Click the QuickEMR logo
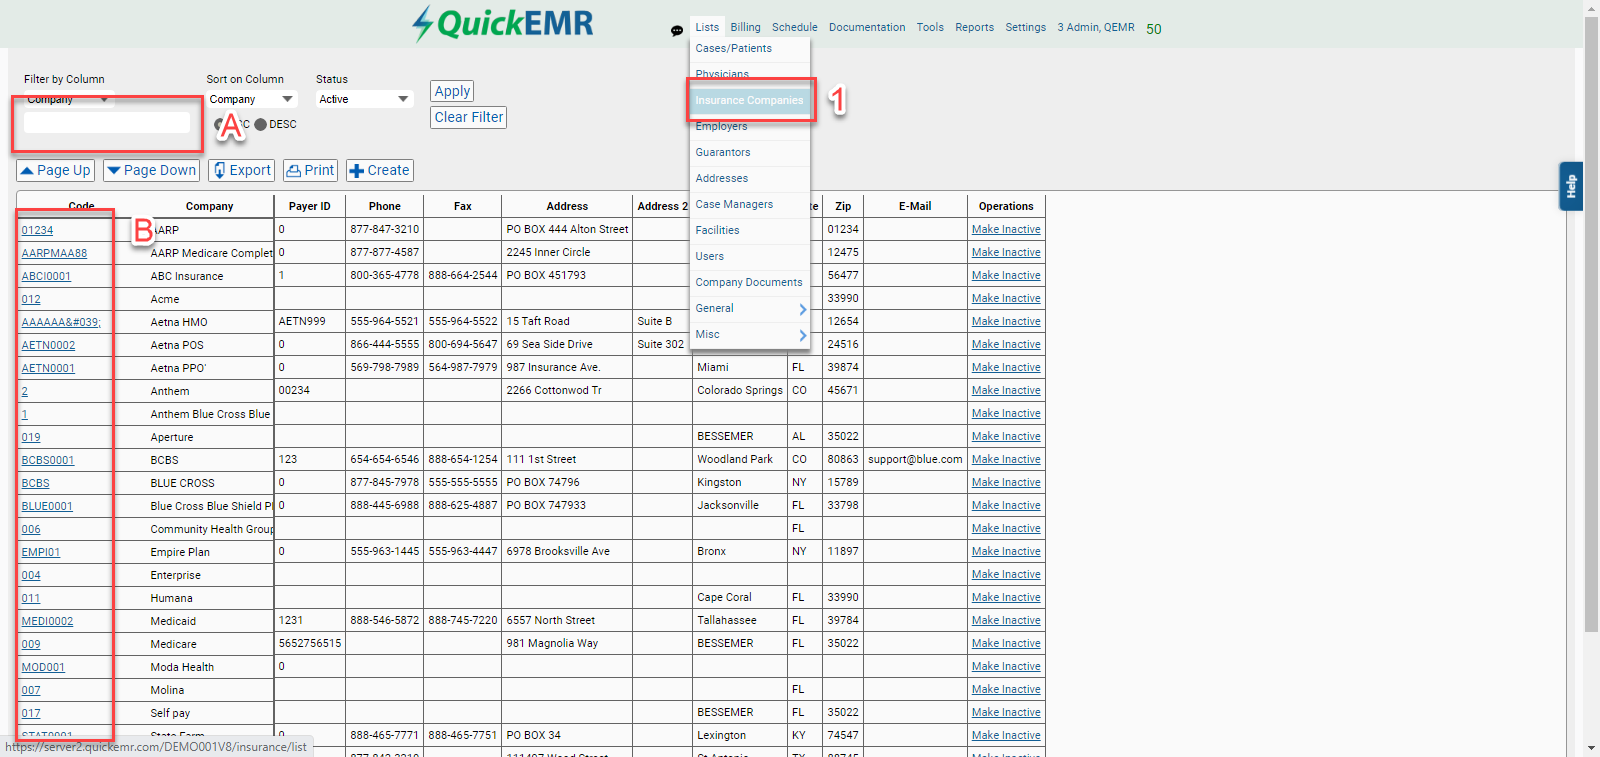This screenshot has height=757, width=1600. (503, 23)
